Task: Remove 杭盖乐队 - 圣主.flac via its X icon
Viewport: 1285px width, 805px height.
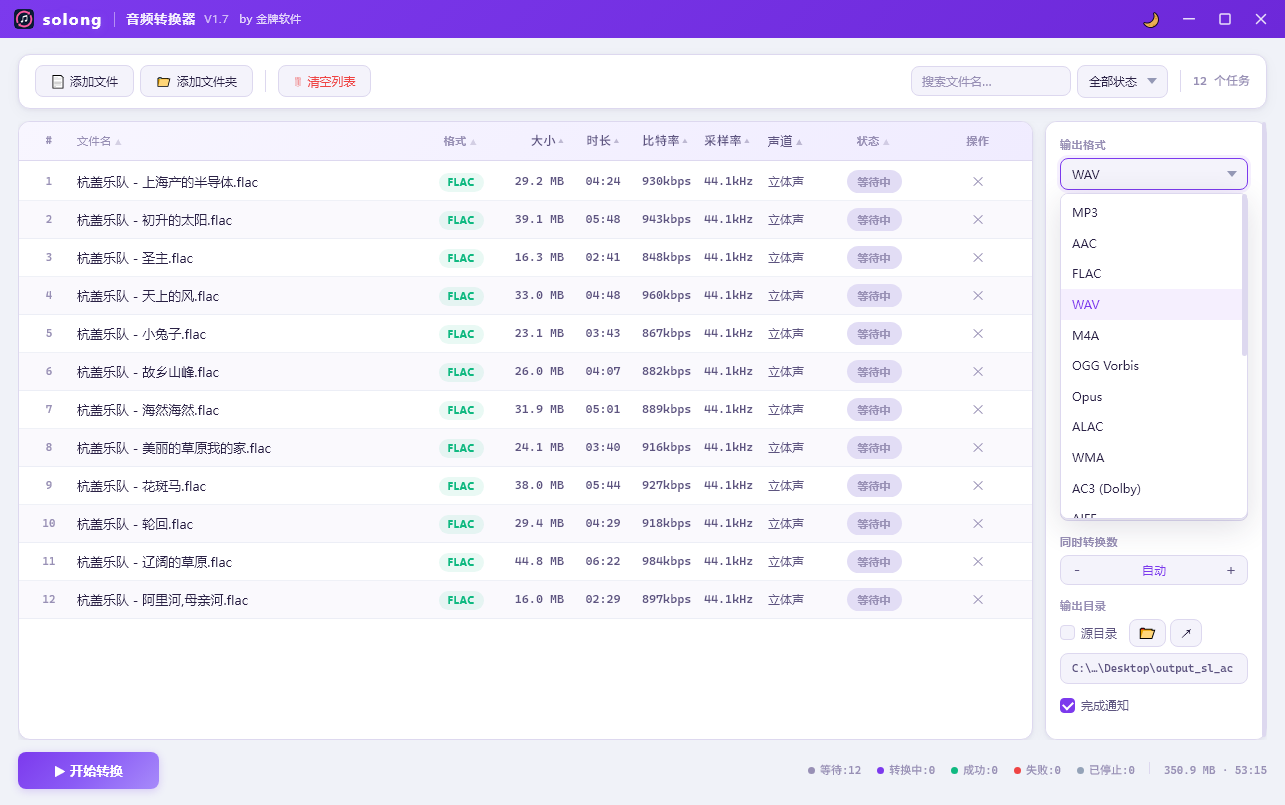Action: coord(977,257)
